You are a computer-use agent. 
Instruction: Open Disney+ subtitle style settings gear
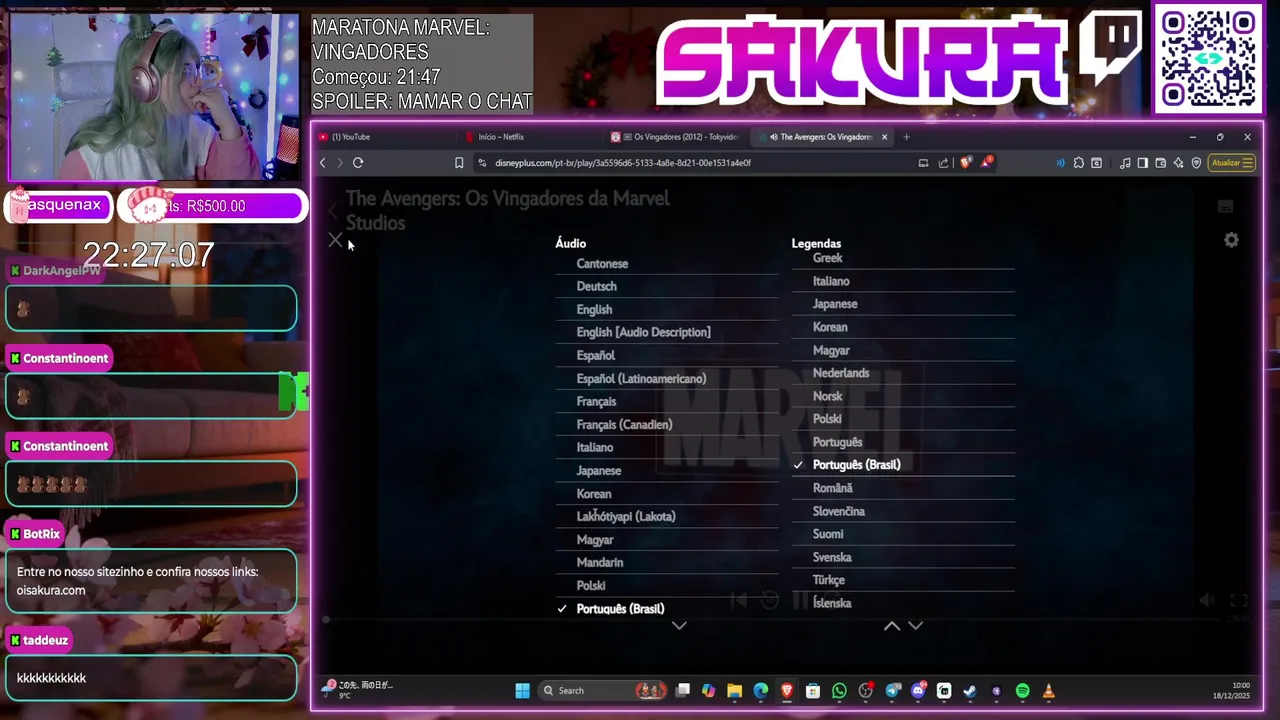(x=1231, y=240)
